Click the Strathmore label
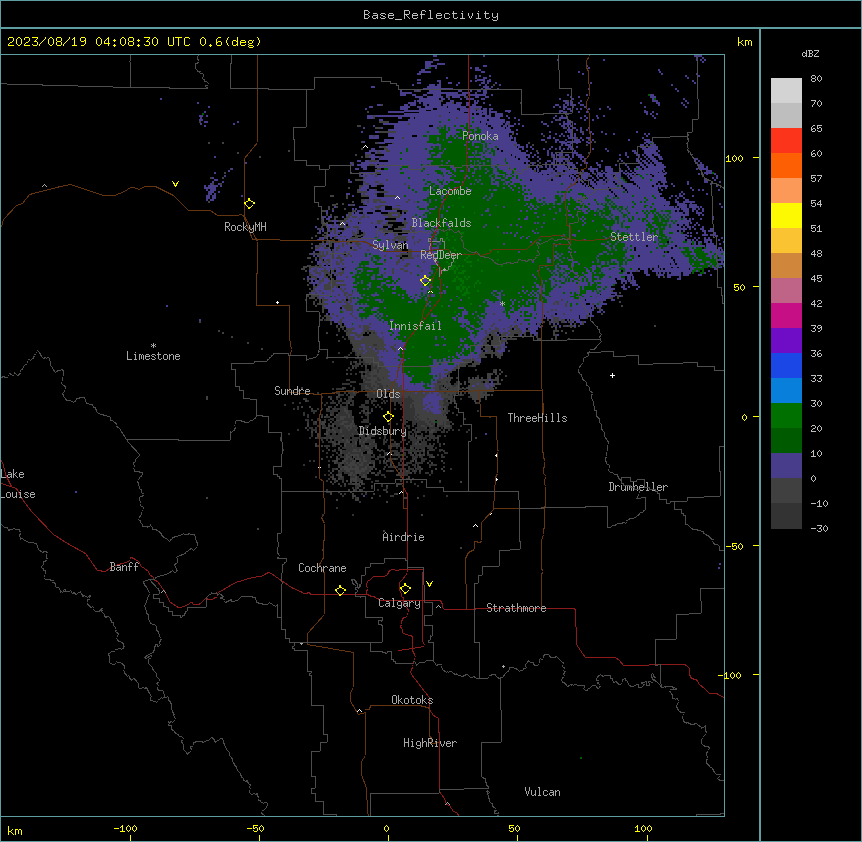The width and height of the screenshot is (862, 842). [516, 608]
